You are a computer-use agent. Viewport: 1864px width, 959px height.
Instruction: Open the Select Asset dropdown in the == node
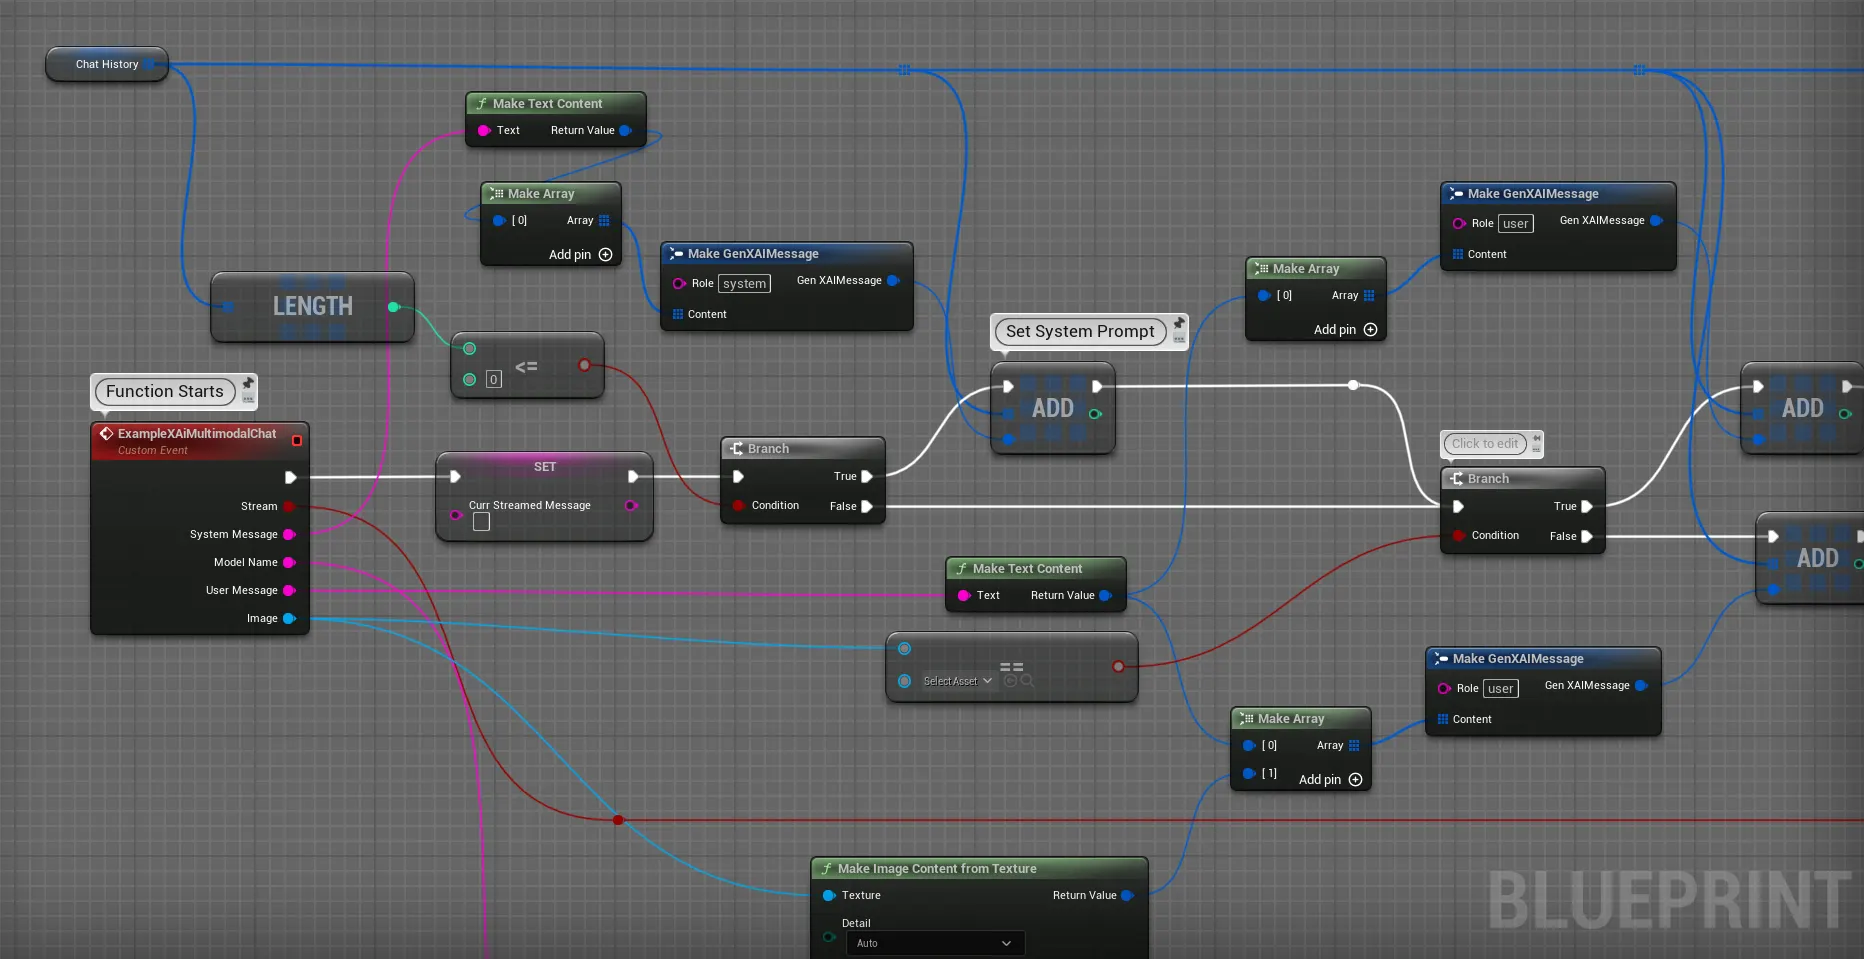(957, 681)
